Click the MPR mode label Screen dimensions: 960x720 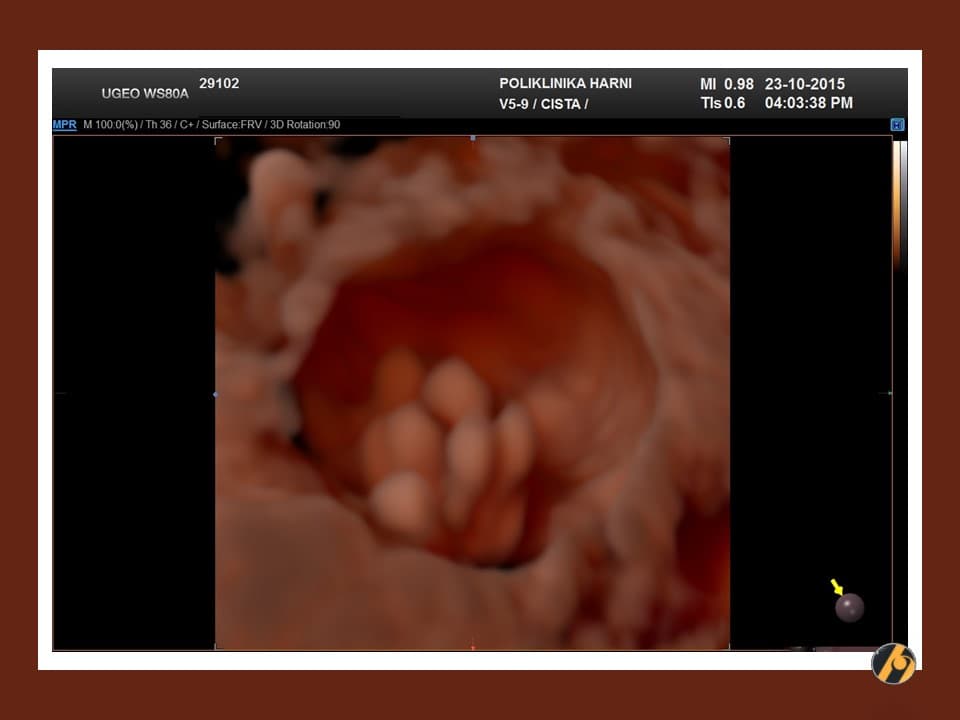pos(64,125)
